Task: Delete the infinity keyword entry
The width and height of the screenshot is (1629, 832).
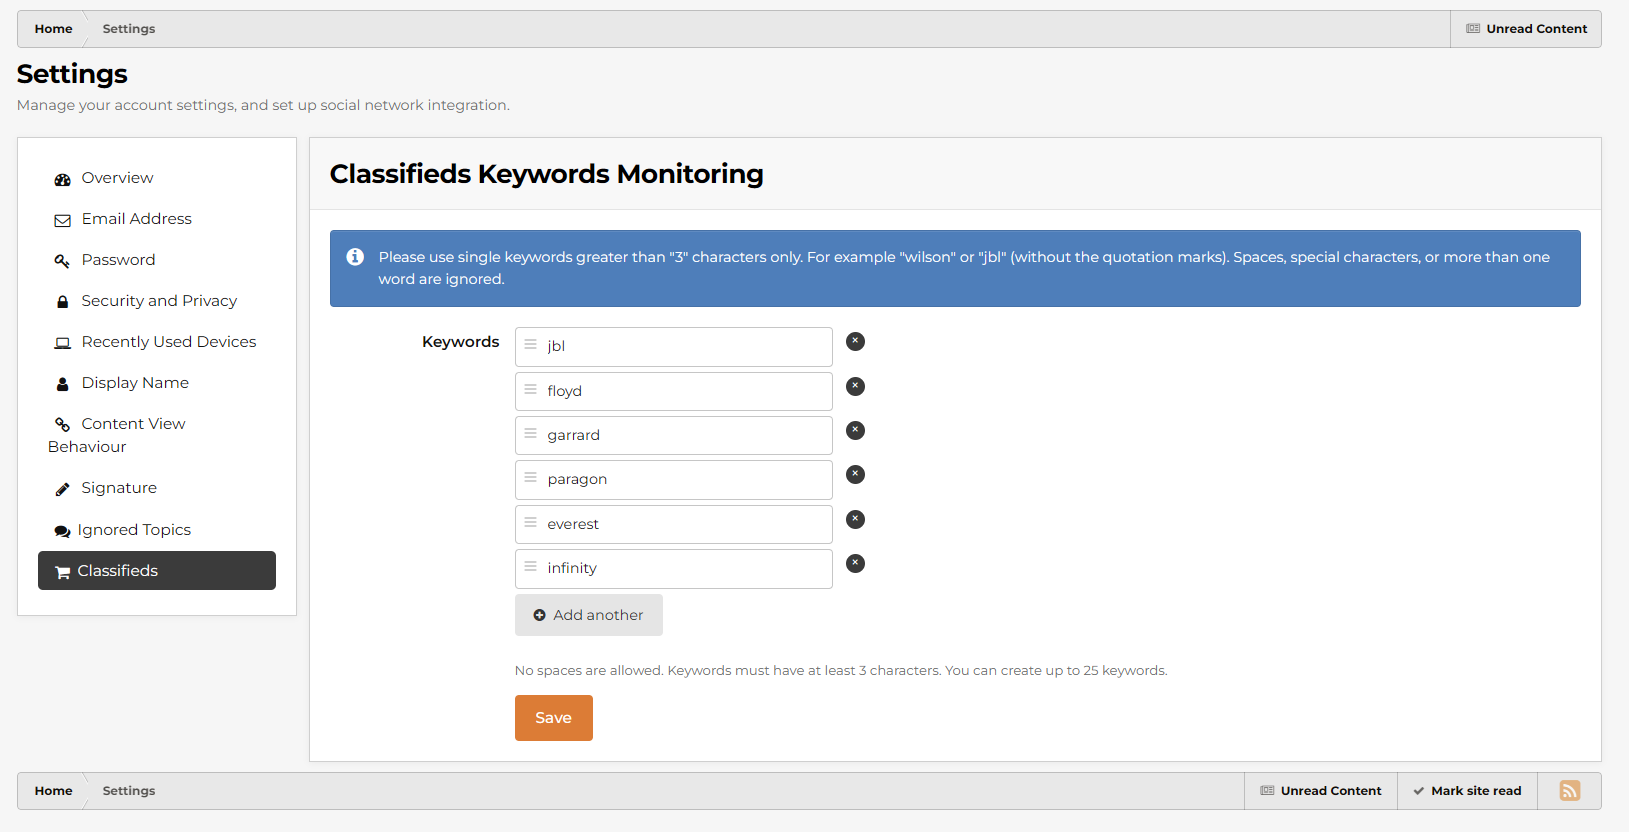Action: [x=855, y=564]
